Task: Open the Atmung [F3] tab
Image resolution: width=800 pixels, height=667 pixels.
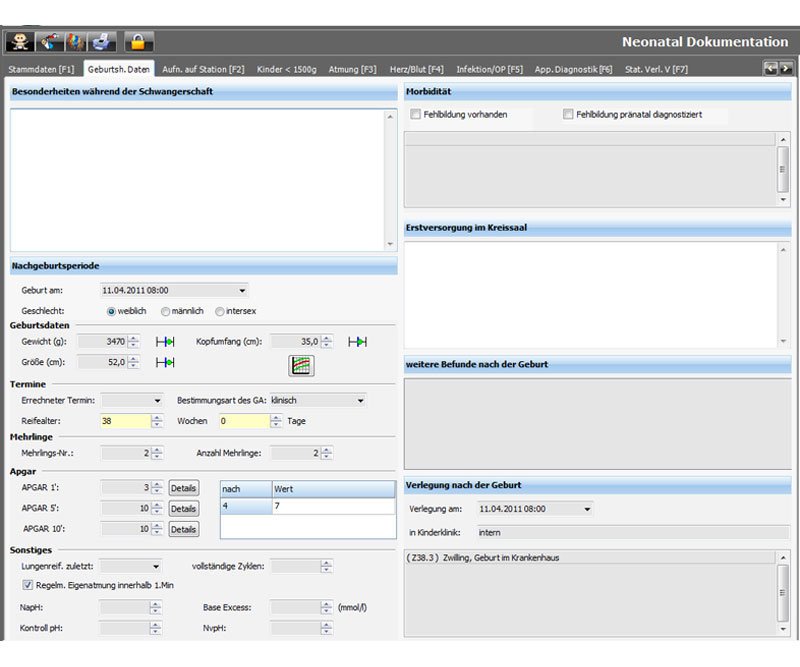Action: click(353, 69)
